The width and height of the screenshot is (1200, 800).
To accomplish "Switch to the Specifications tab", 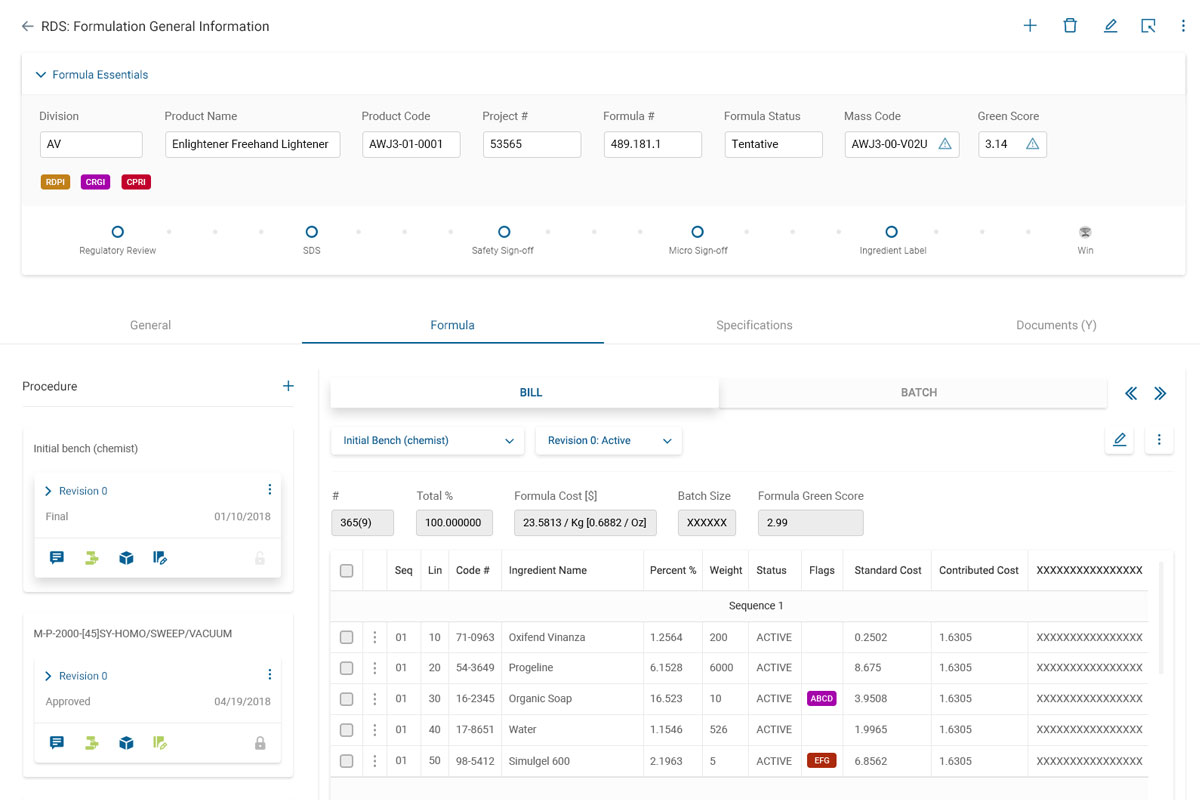I will pyautogui.click(x=754, y=325).
